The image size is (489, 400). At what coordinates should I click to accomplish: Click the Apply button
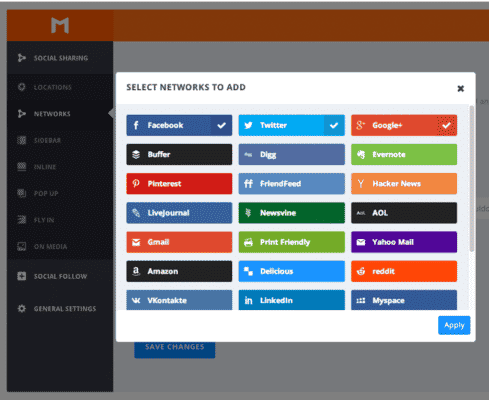click(454, 325)
